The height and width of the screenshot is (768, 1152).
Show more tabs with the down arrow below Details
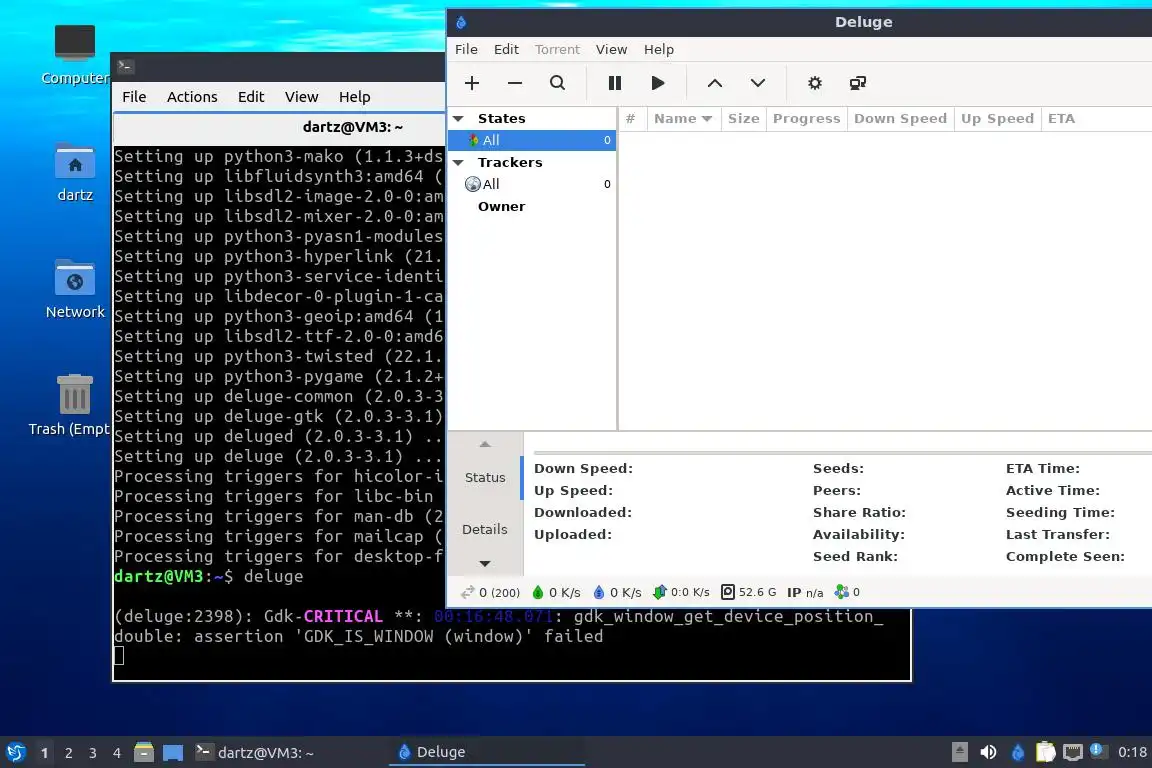click(485, 564)
